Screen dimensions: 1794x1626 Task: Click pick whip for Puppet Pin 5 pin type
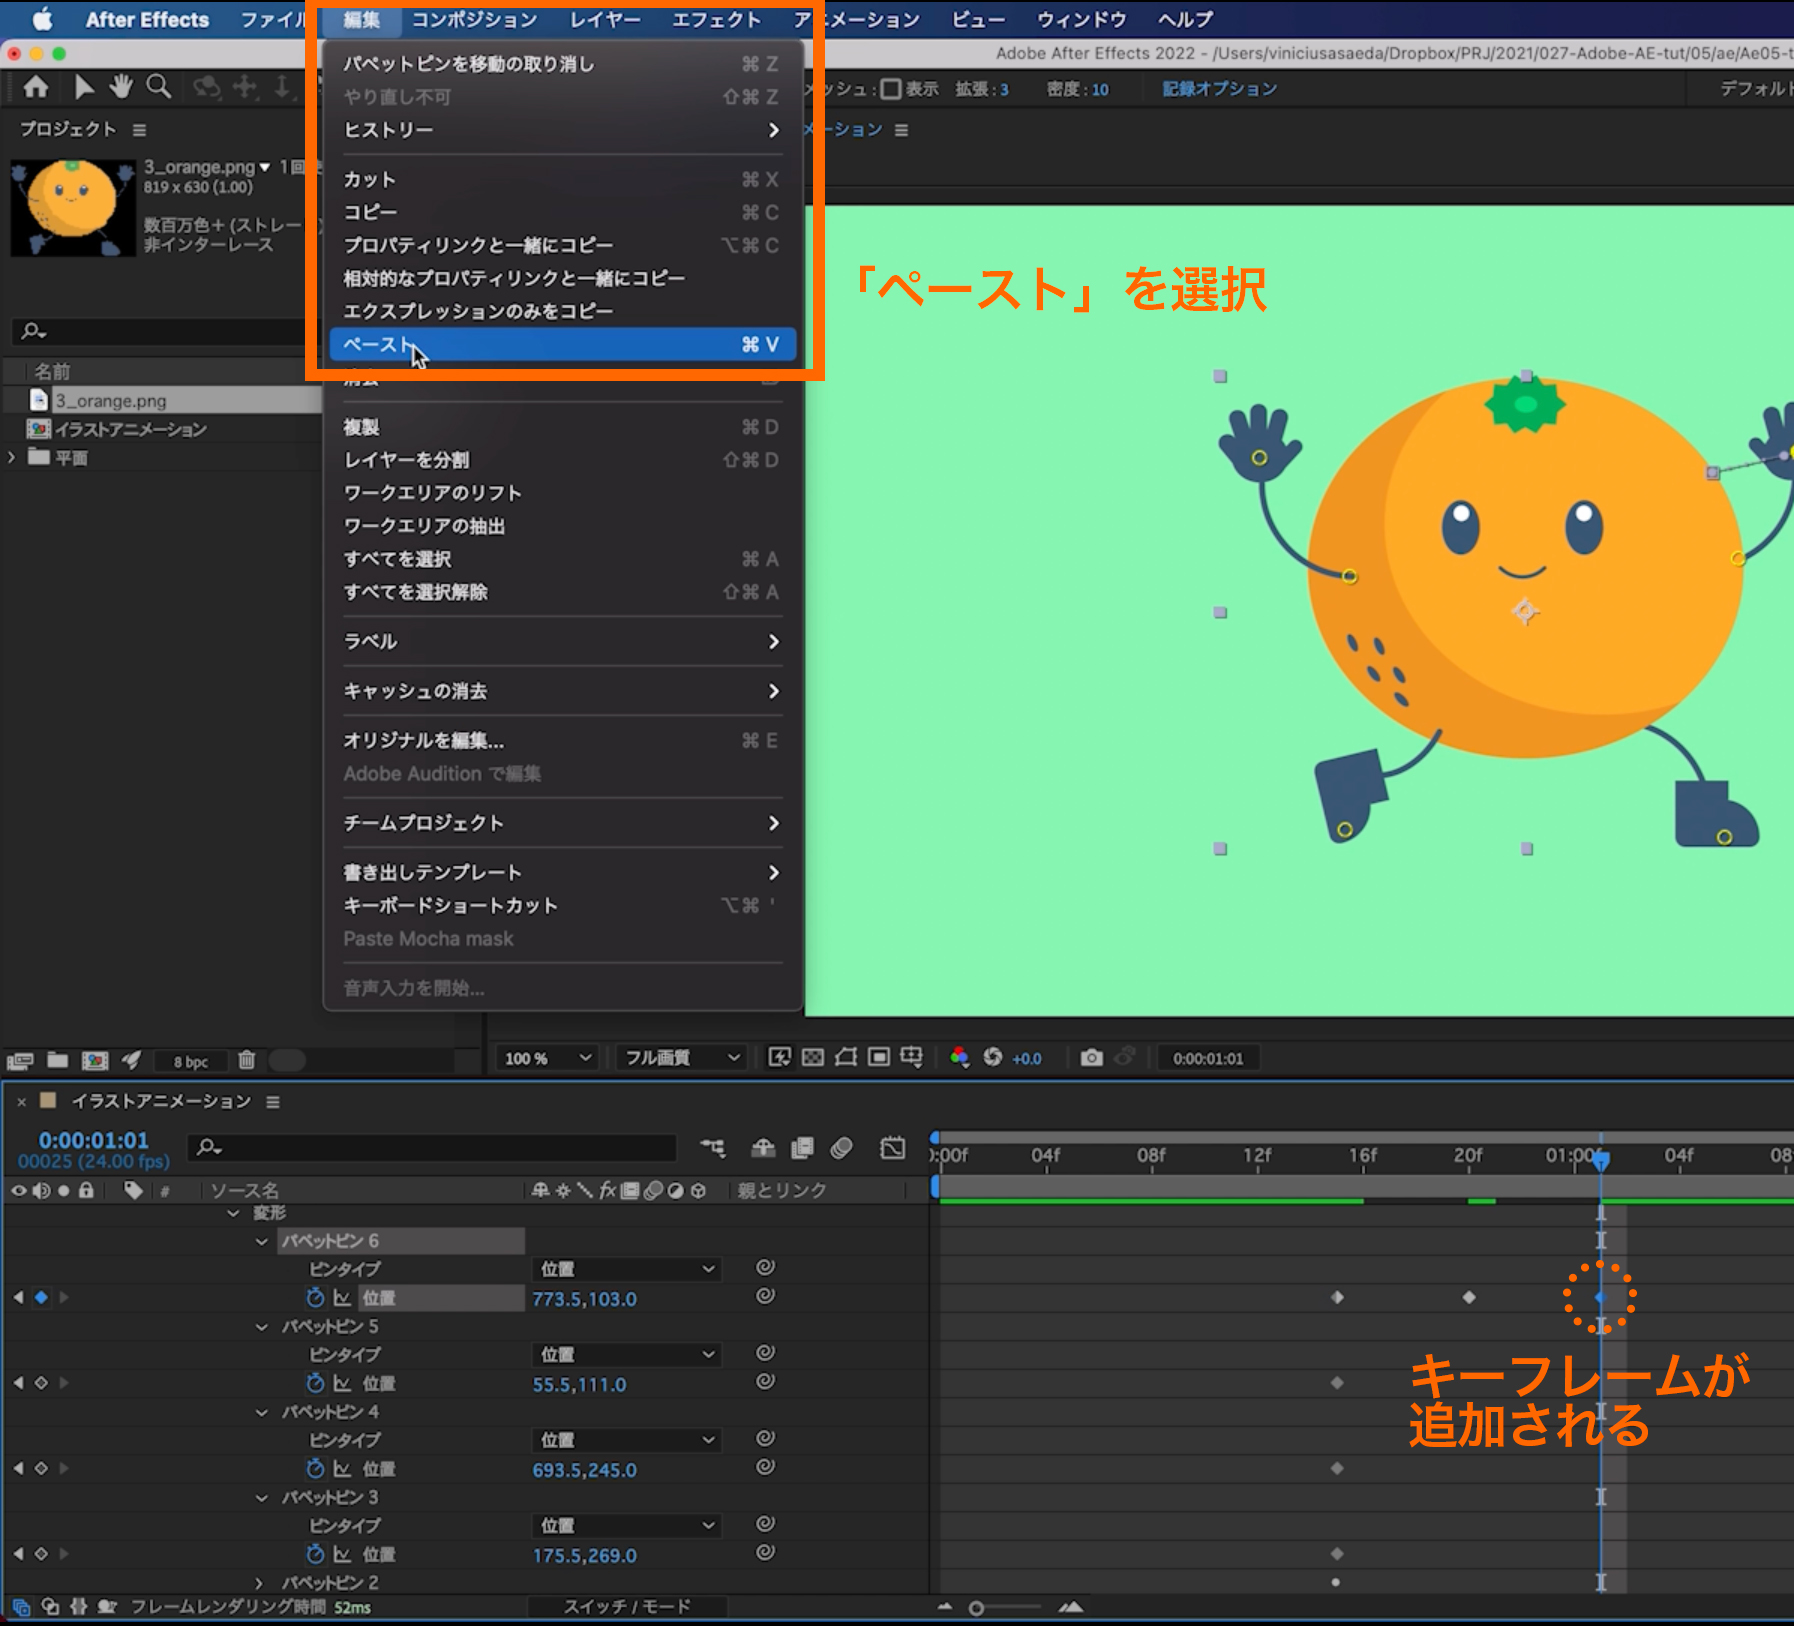(x=765, y=1353)
